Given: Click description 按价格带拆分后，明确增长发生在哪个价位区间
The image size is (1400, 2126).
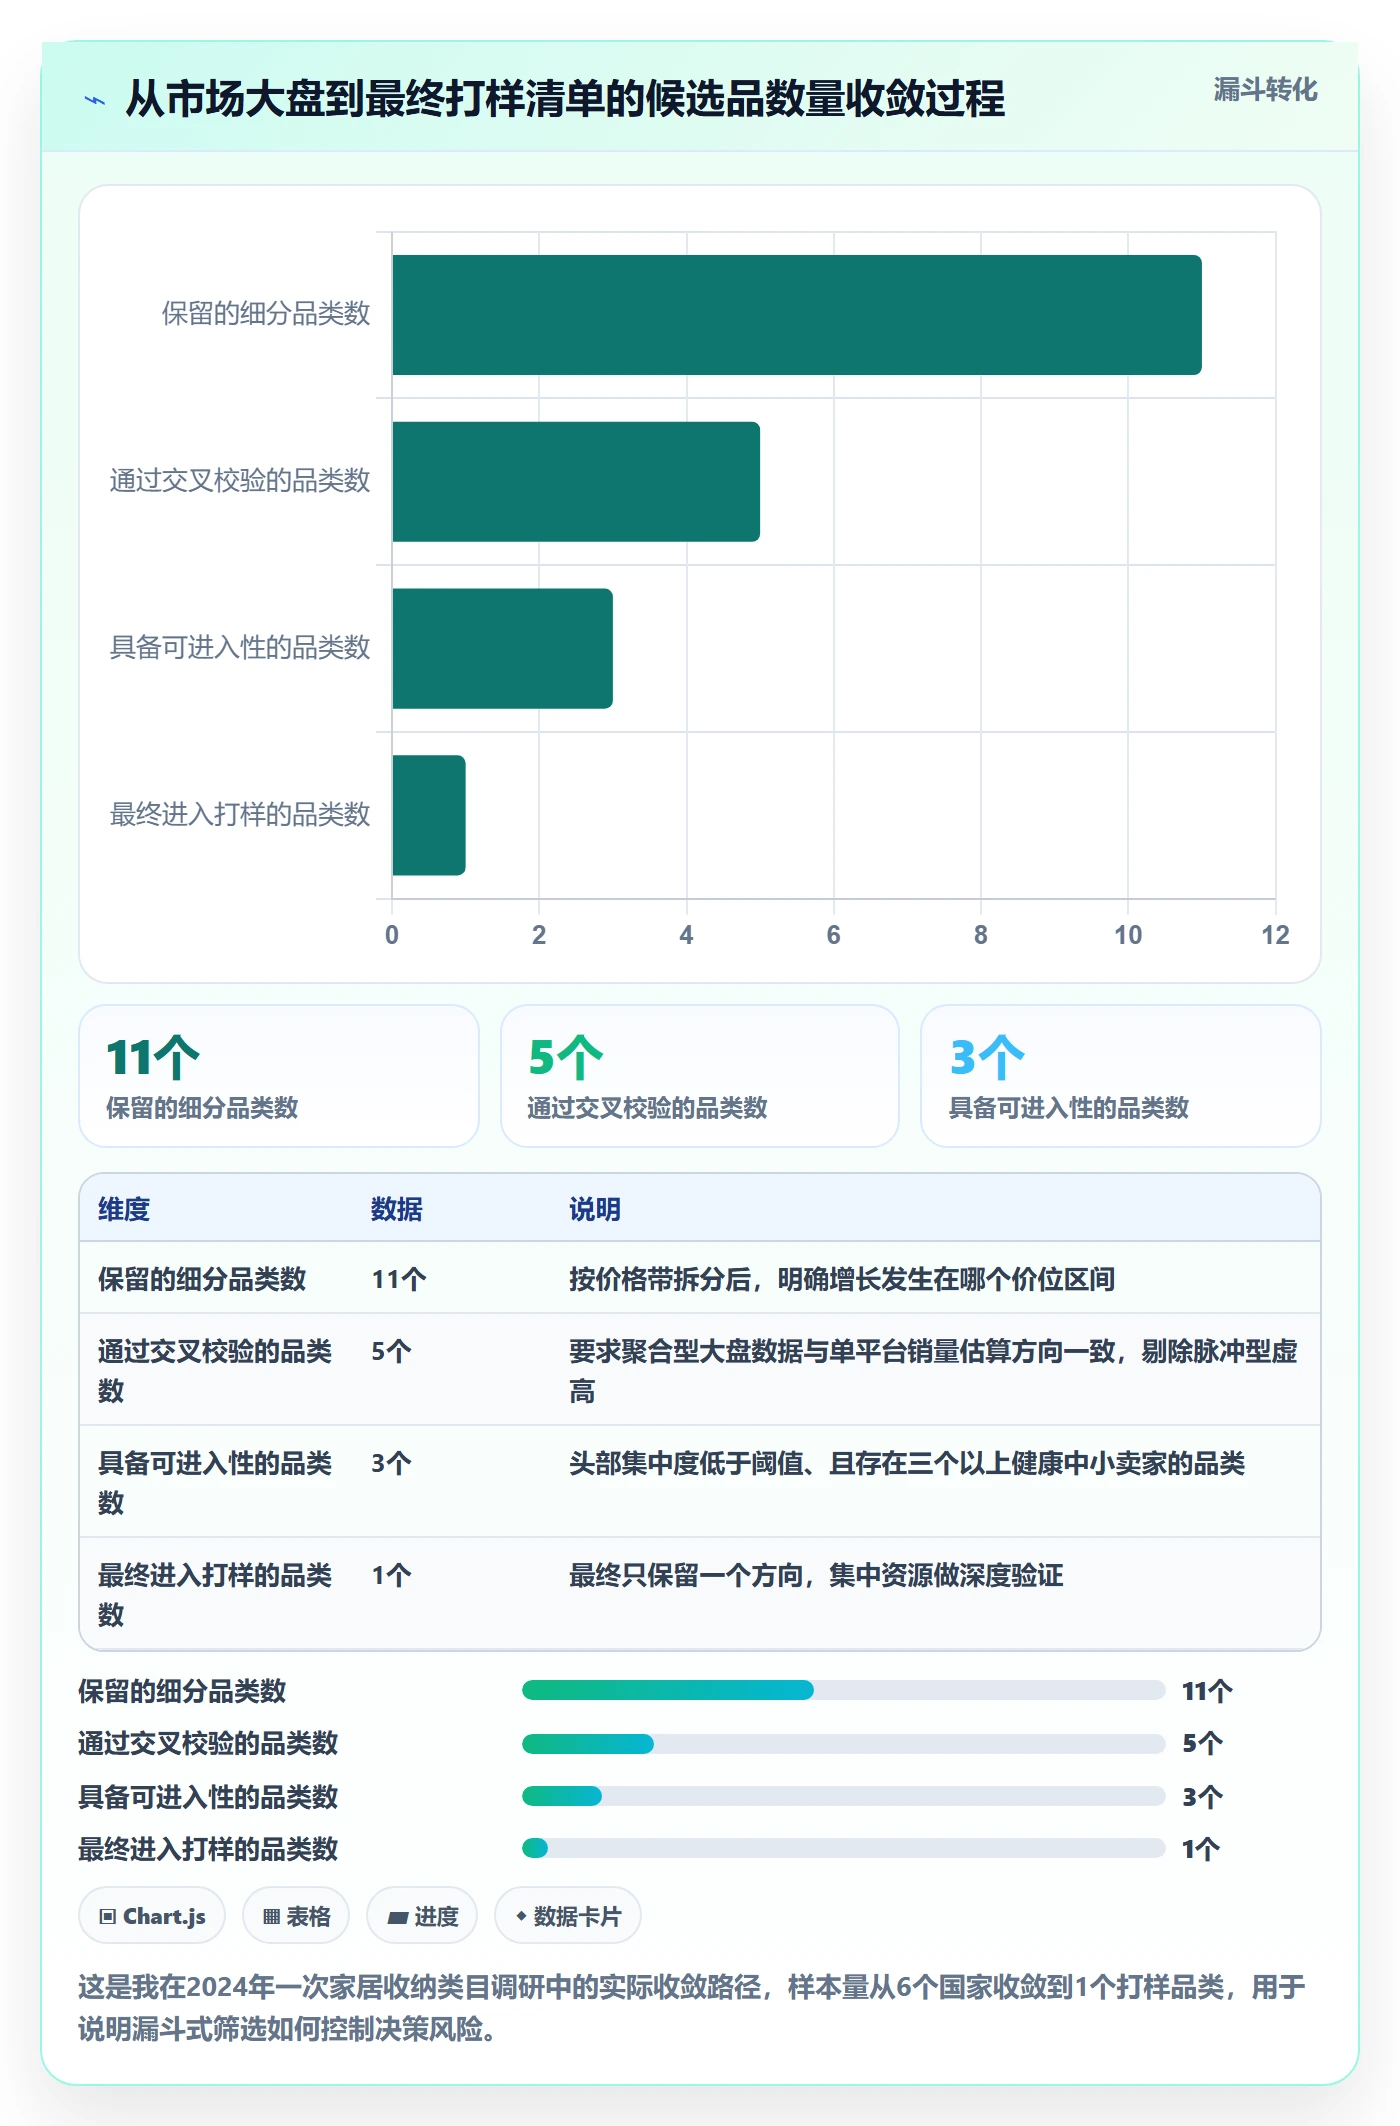Looking at the screenshot, I should pos(842,1279).
